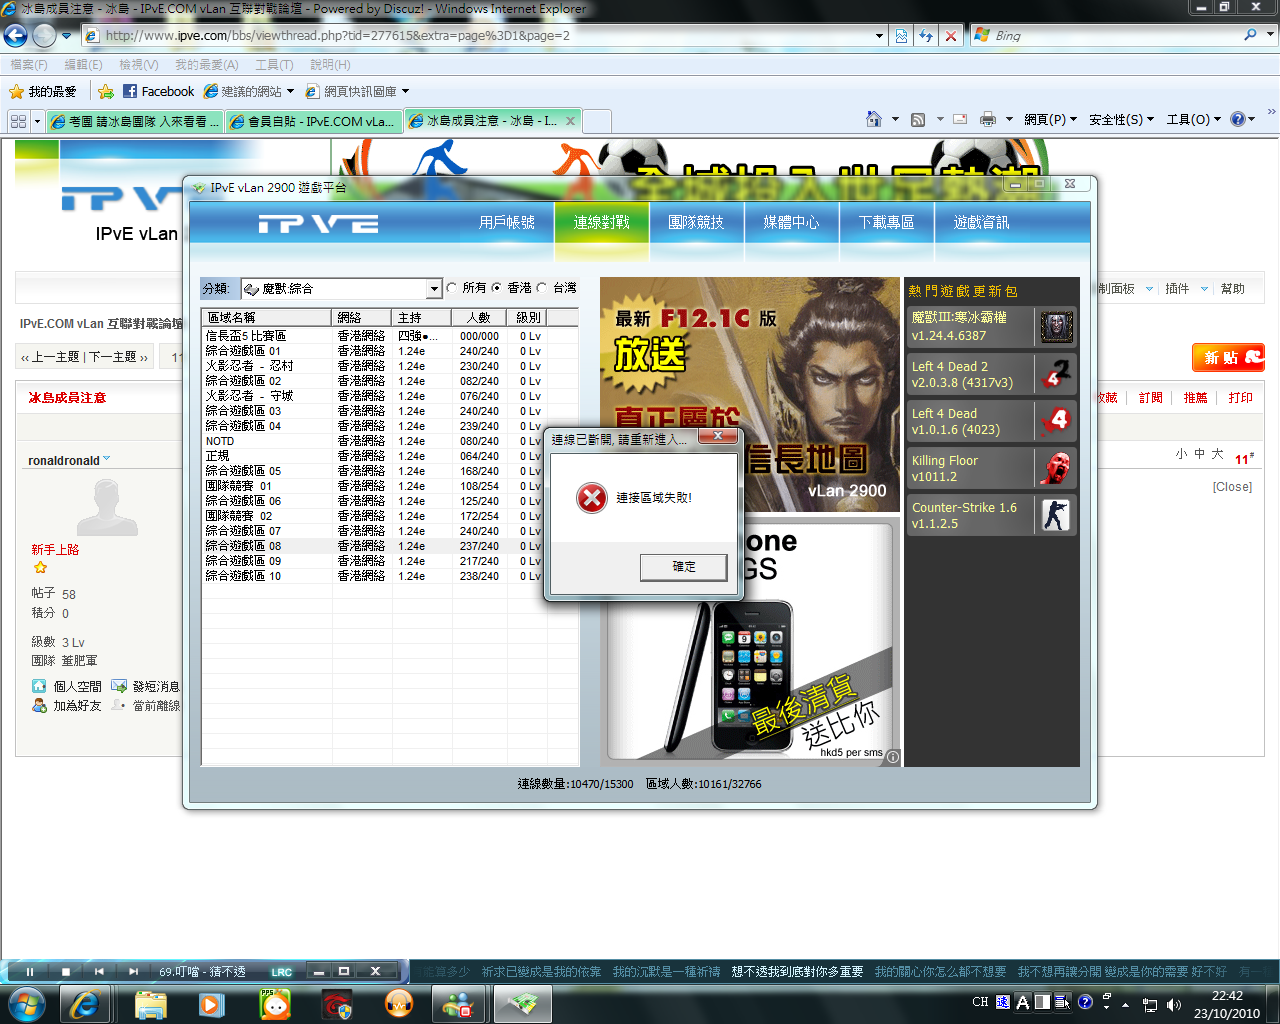Click the Left 4 Dead v1.0.1.6 game icon
This screenshot has width=1280, height=1024.
1056,421
